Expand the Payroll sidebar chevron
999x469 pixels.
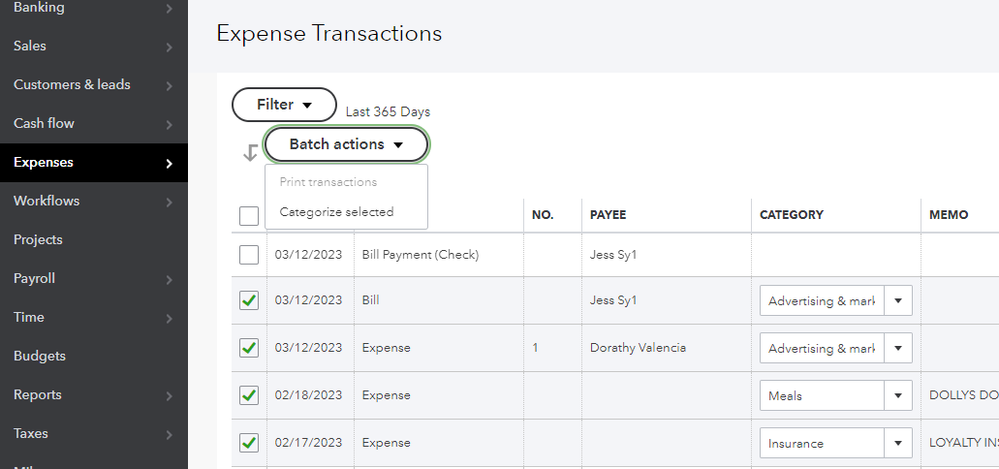[x=168, y=280]
